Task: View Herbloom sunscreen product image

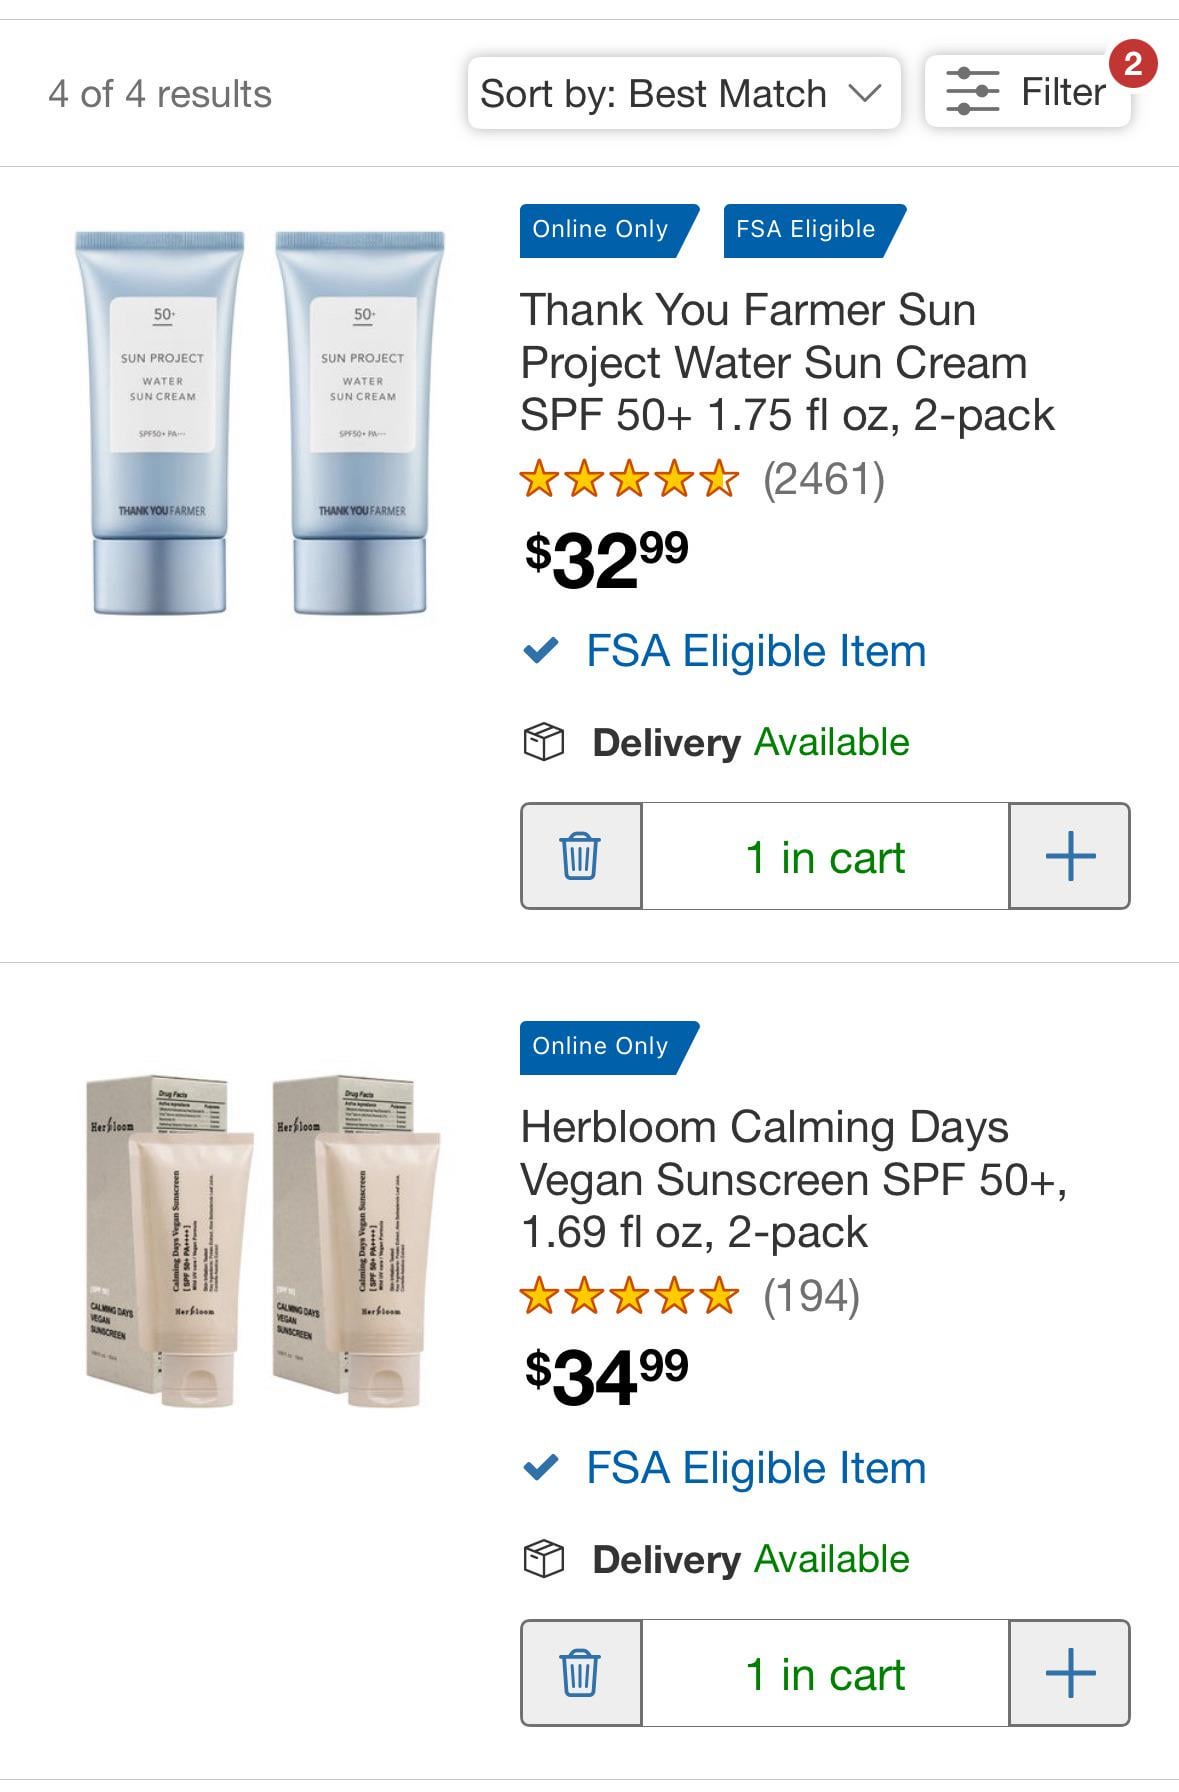Action: (x=262, y=1240)
